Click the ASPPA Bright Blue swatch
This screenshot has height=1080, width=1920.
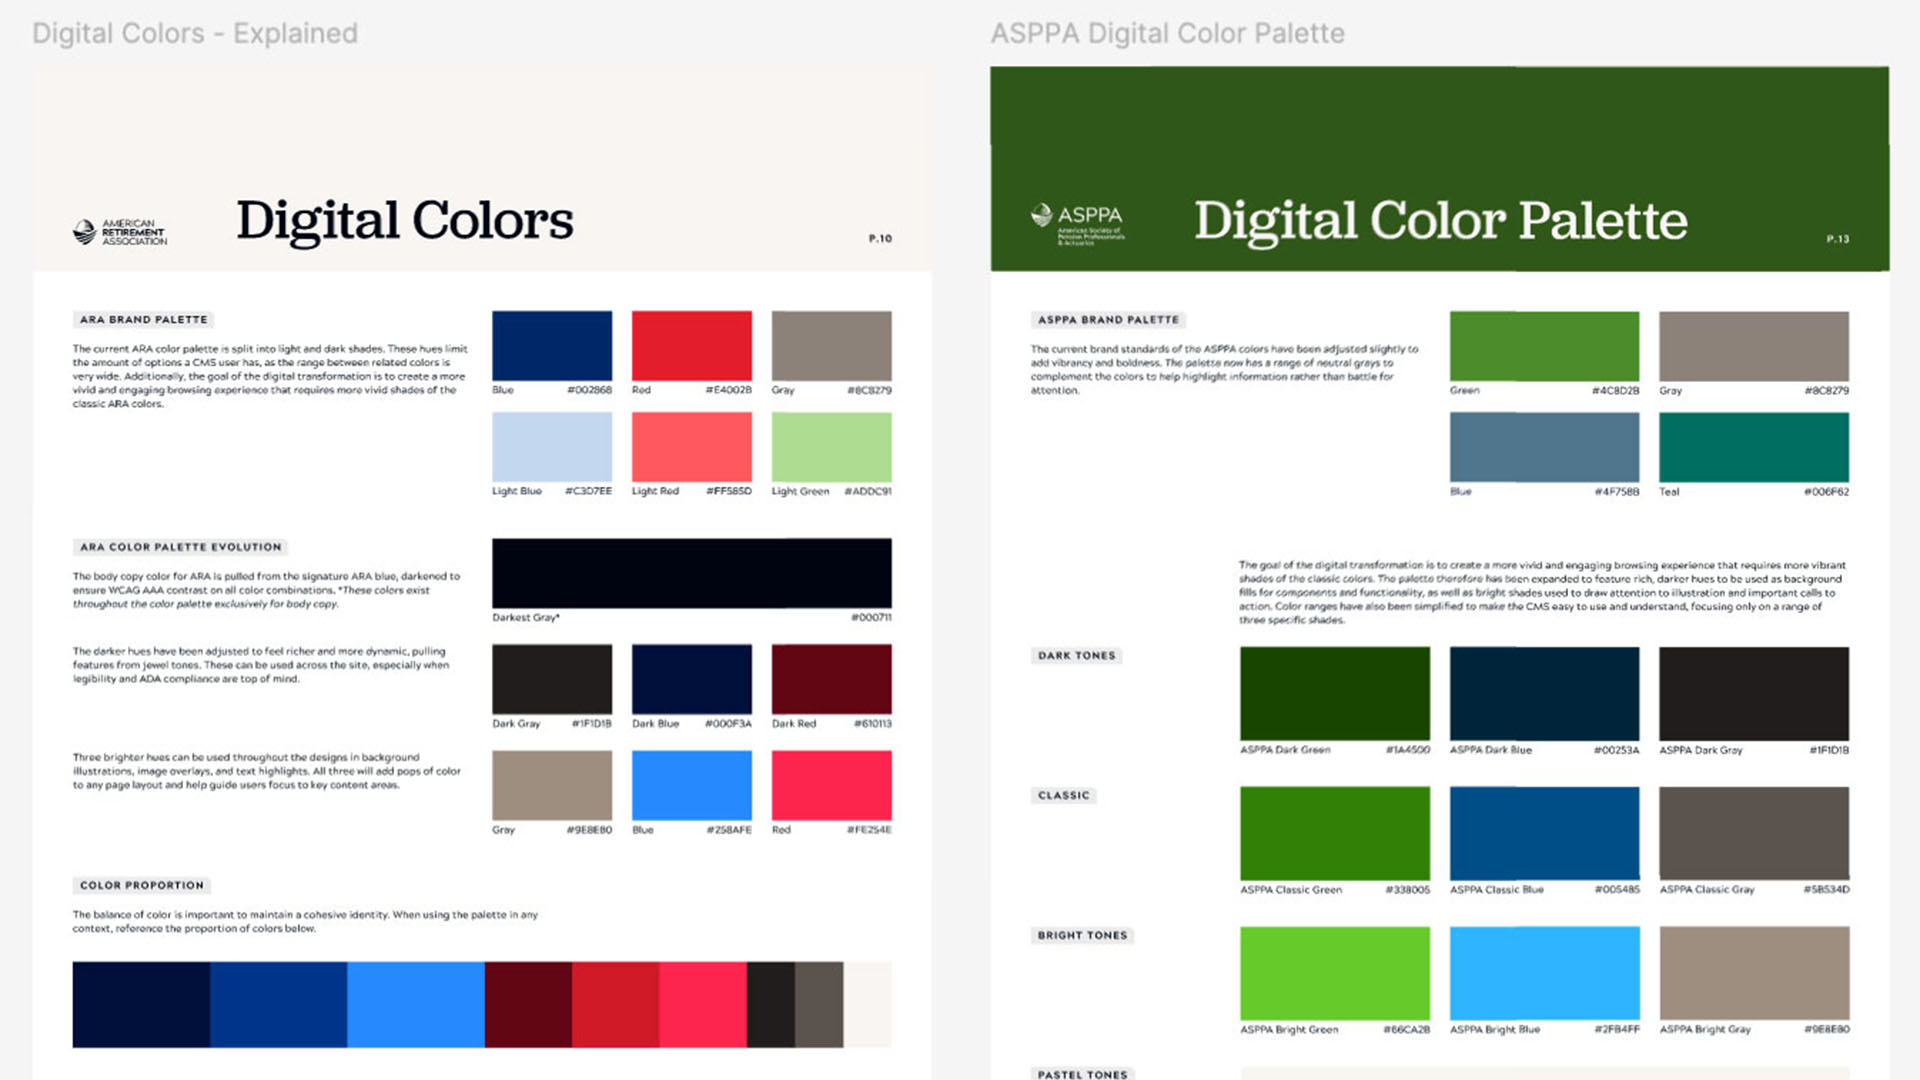(1544, 973)
